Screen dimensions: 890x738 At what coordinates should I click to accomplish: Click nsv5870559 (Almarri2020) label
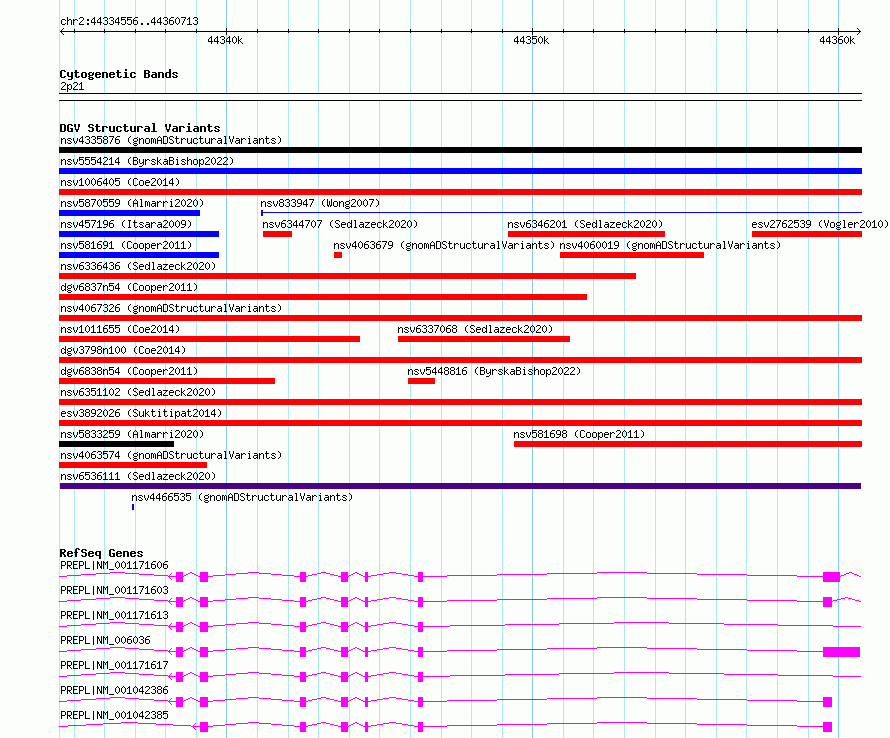pyautogui.click(x=132, y=203)
